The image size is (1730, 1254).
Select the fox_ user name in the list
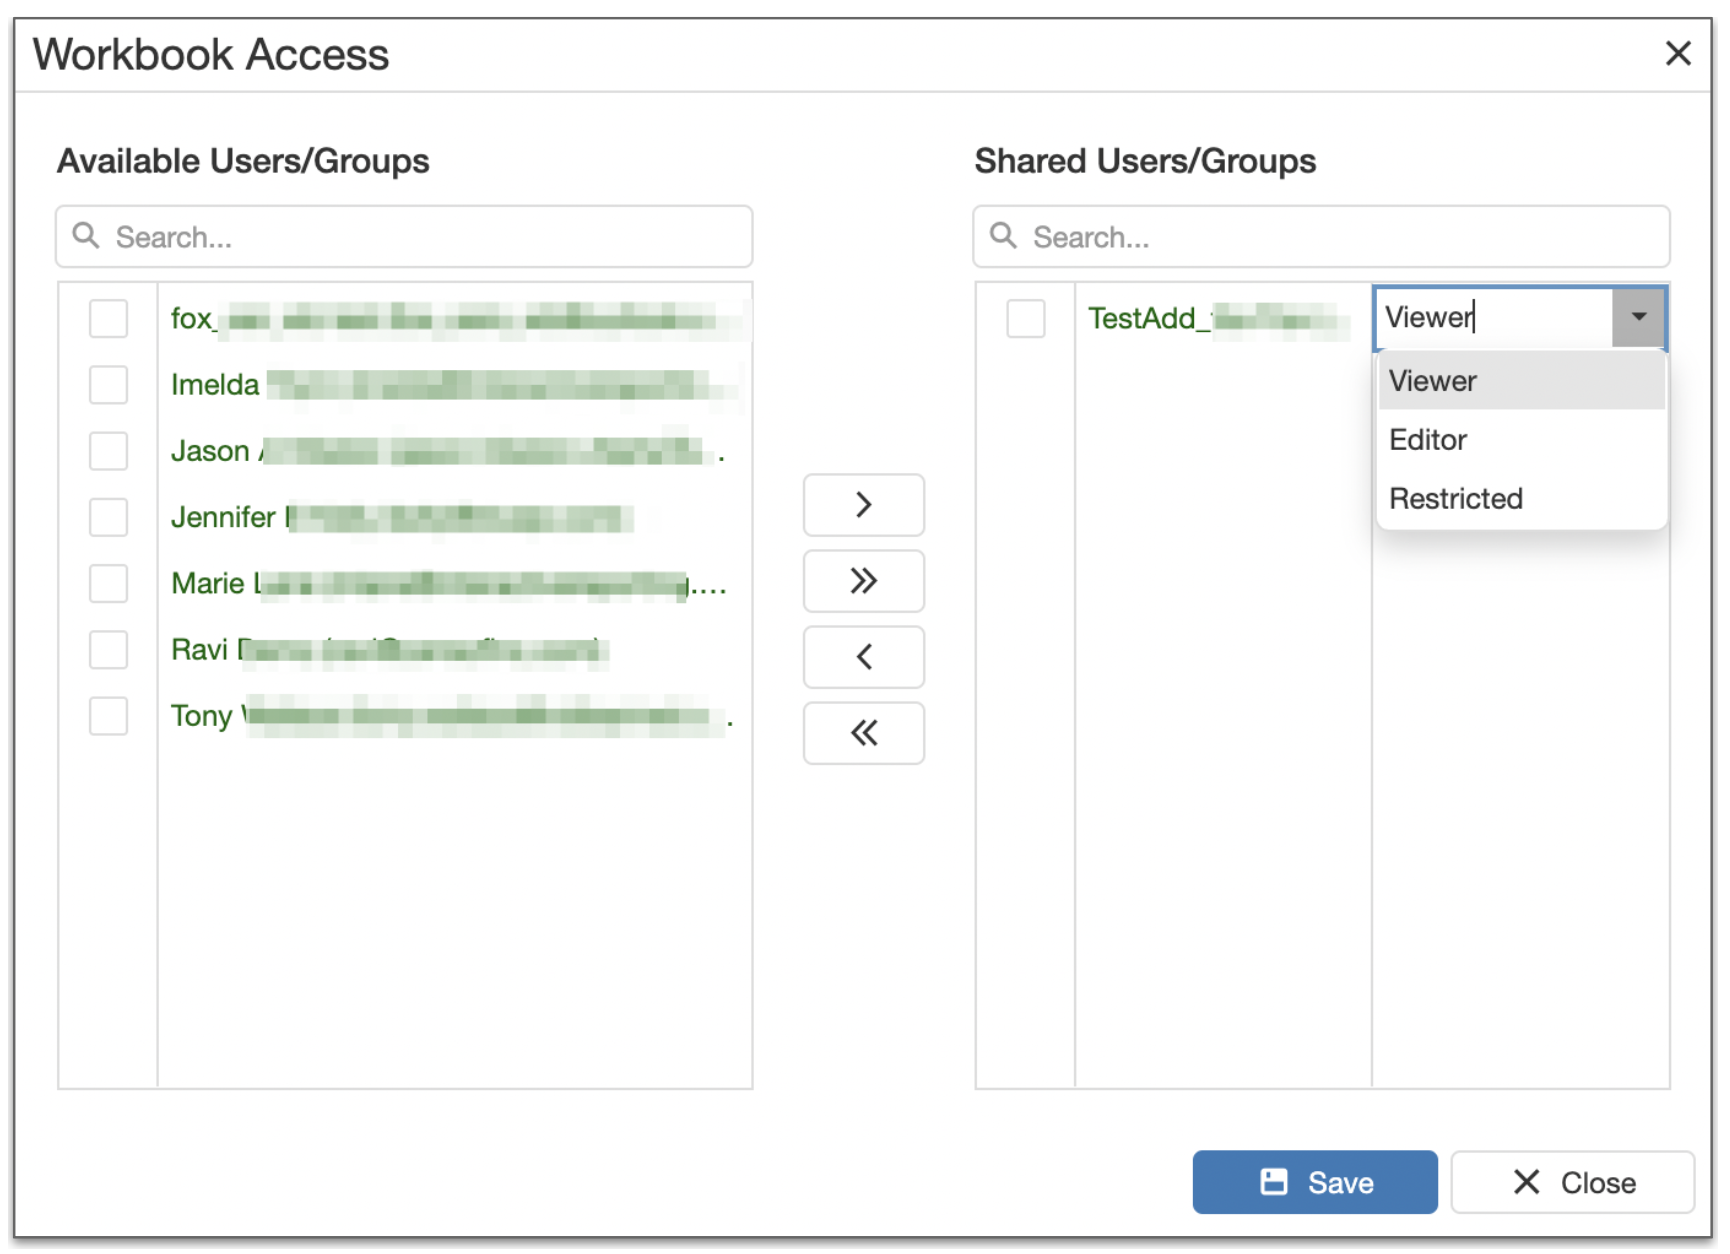click(455, 319)
